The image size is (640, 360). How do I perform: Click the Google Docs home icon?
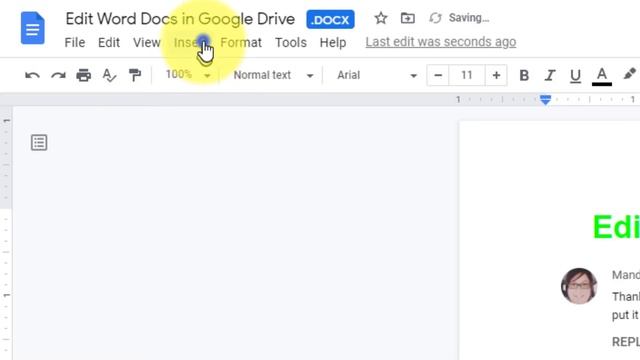point(33,28)
